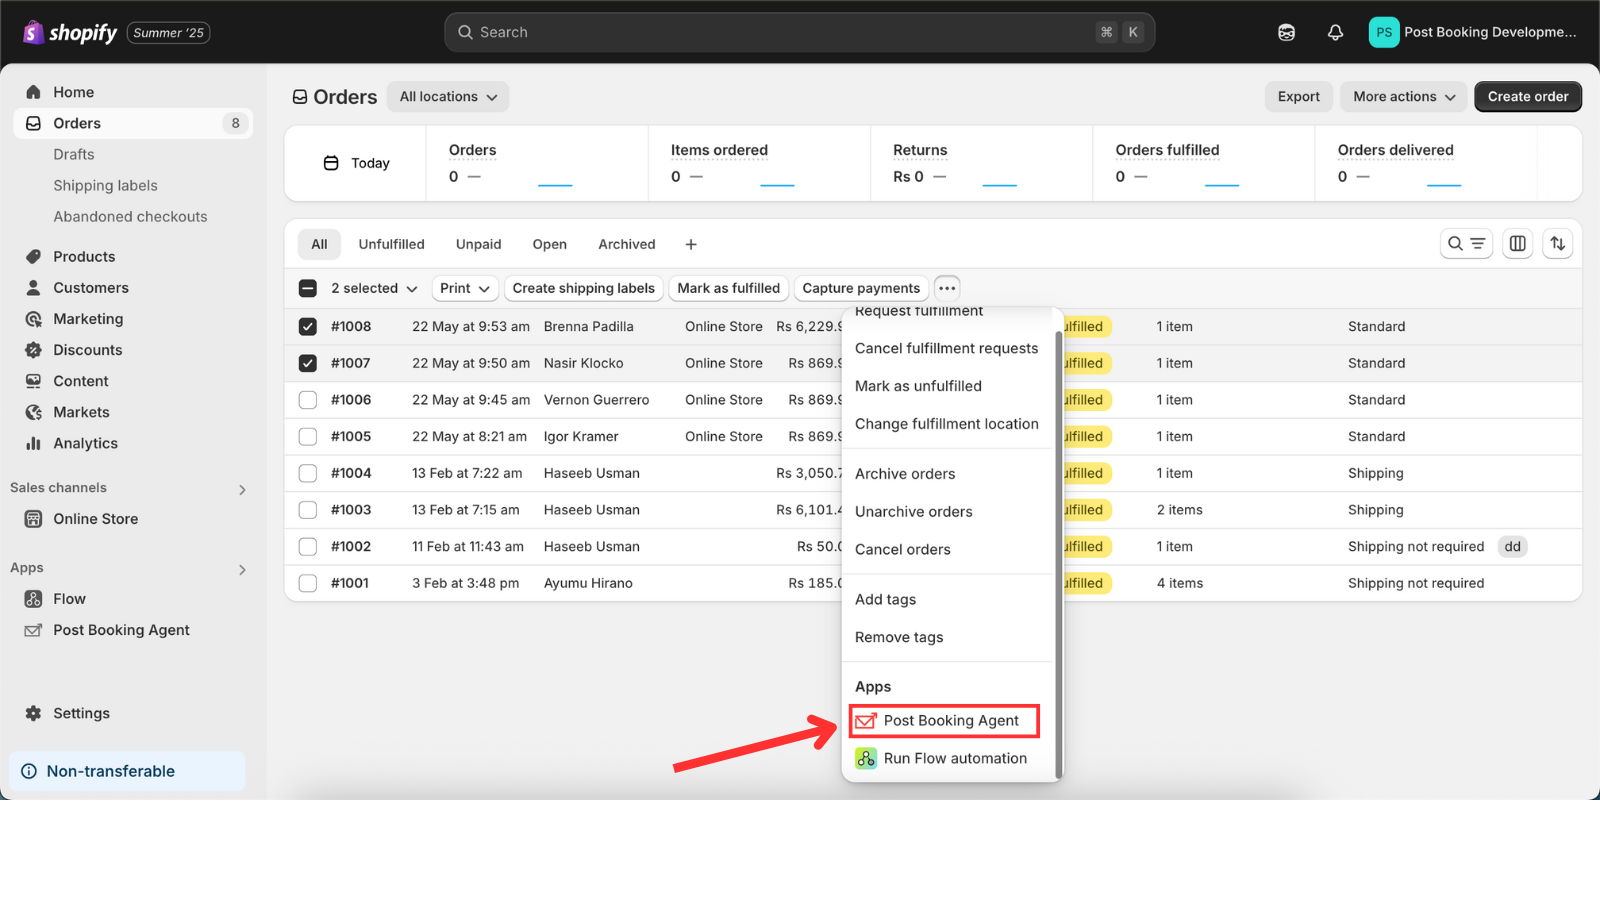Uncheck order #1007 checkbox

308,363
